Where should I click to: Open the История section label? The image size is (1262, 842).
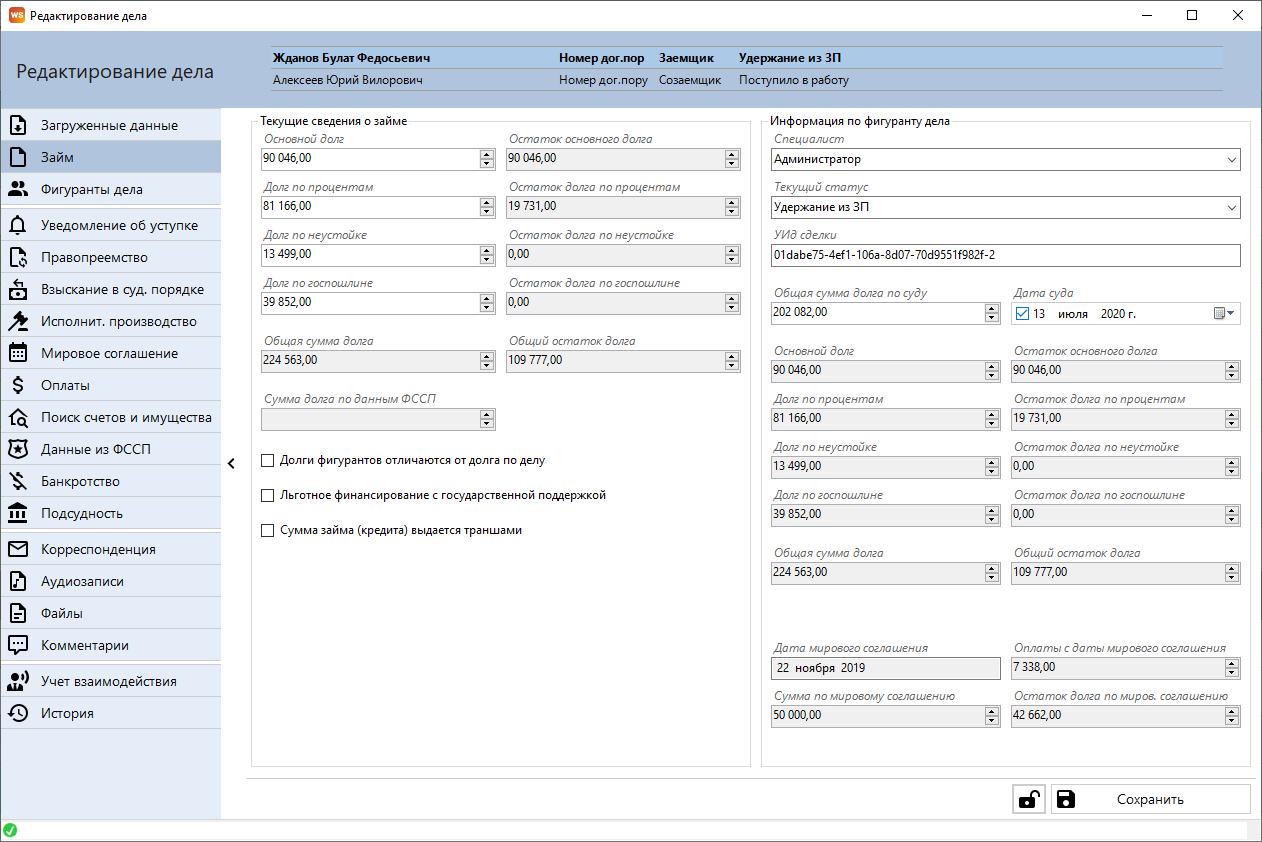tap(67, 713)
